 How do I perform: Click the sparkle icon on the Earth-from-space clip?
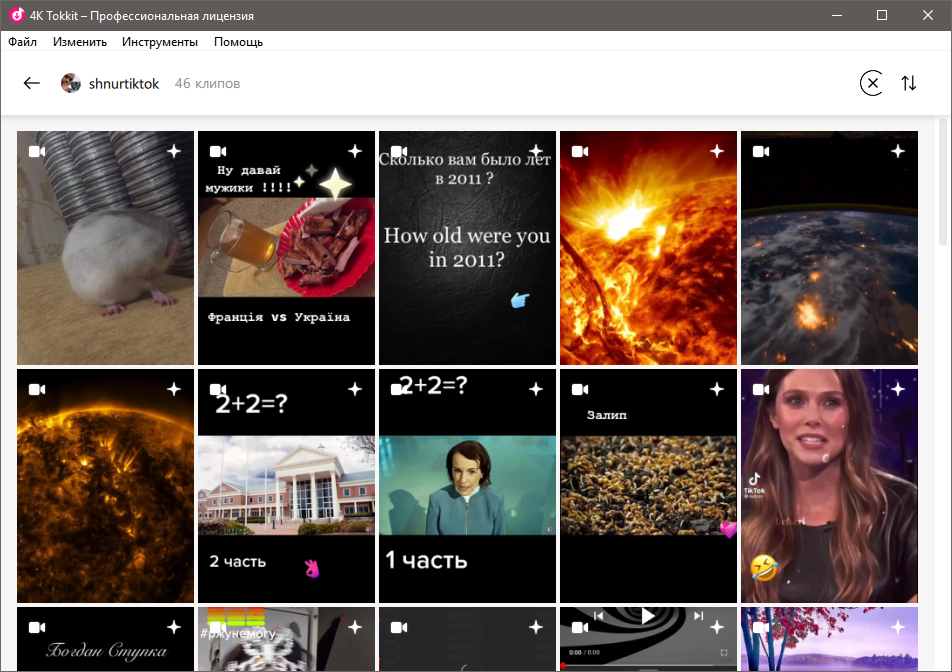click(x=897, y=151)
